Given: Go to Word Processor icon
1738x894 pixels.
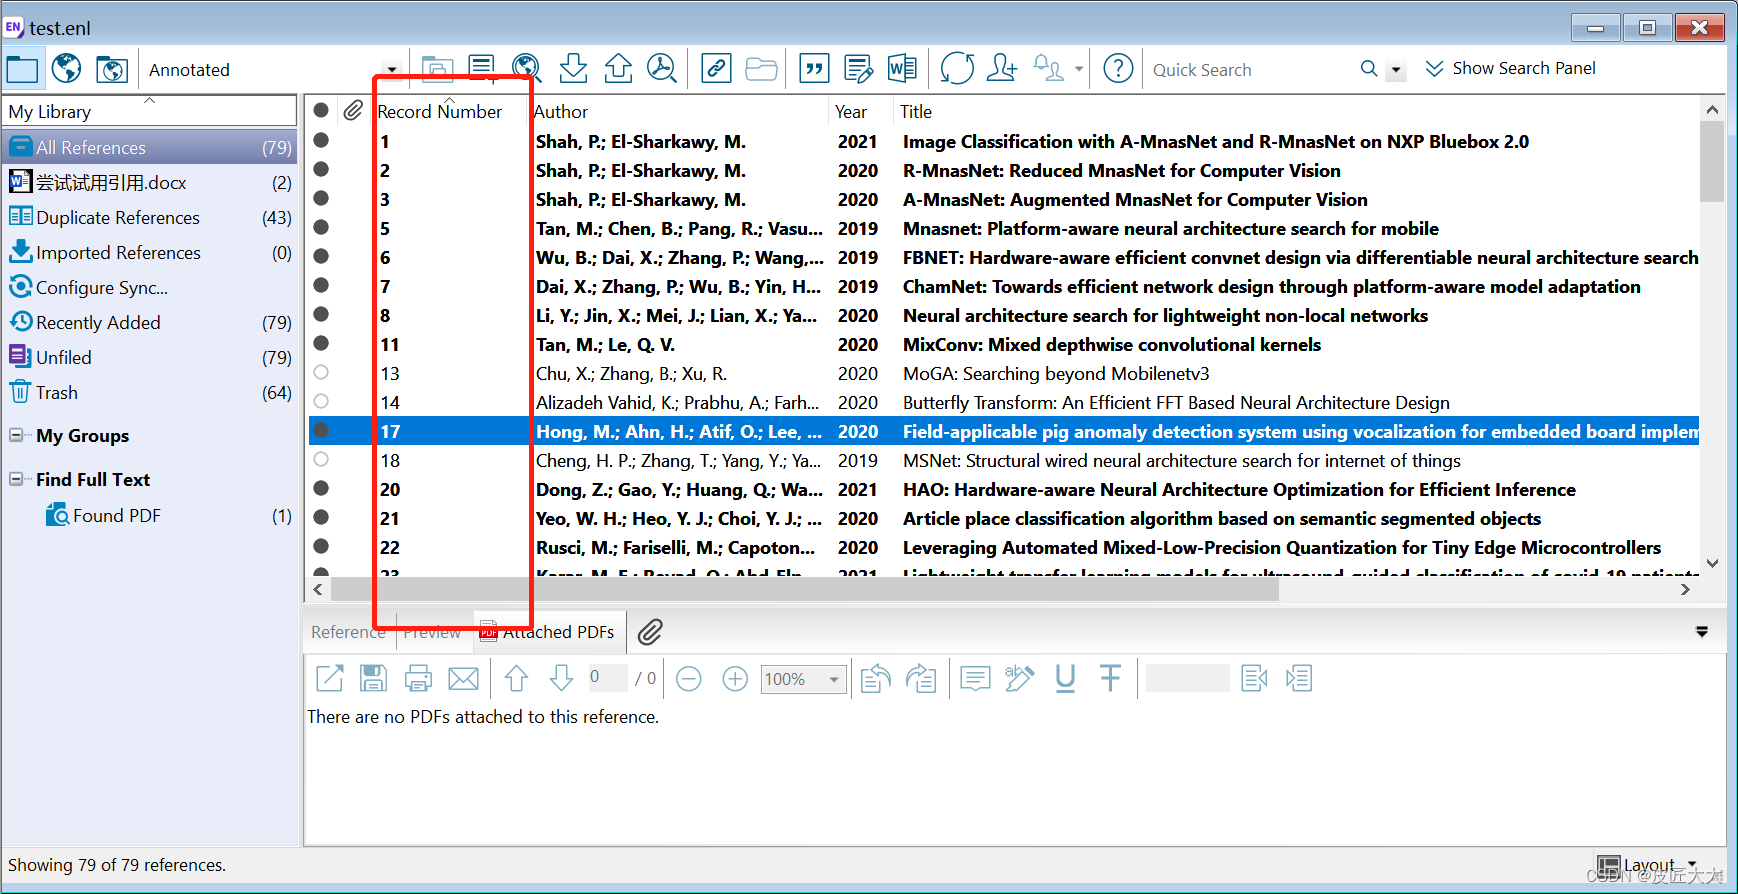Looking at the screenshot, I should pyautogui.click(x=902, y=68).
